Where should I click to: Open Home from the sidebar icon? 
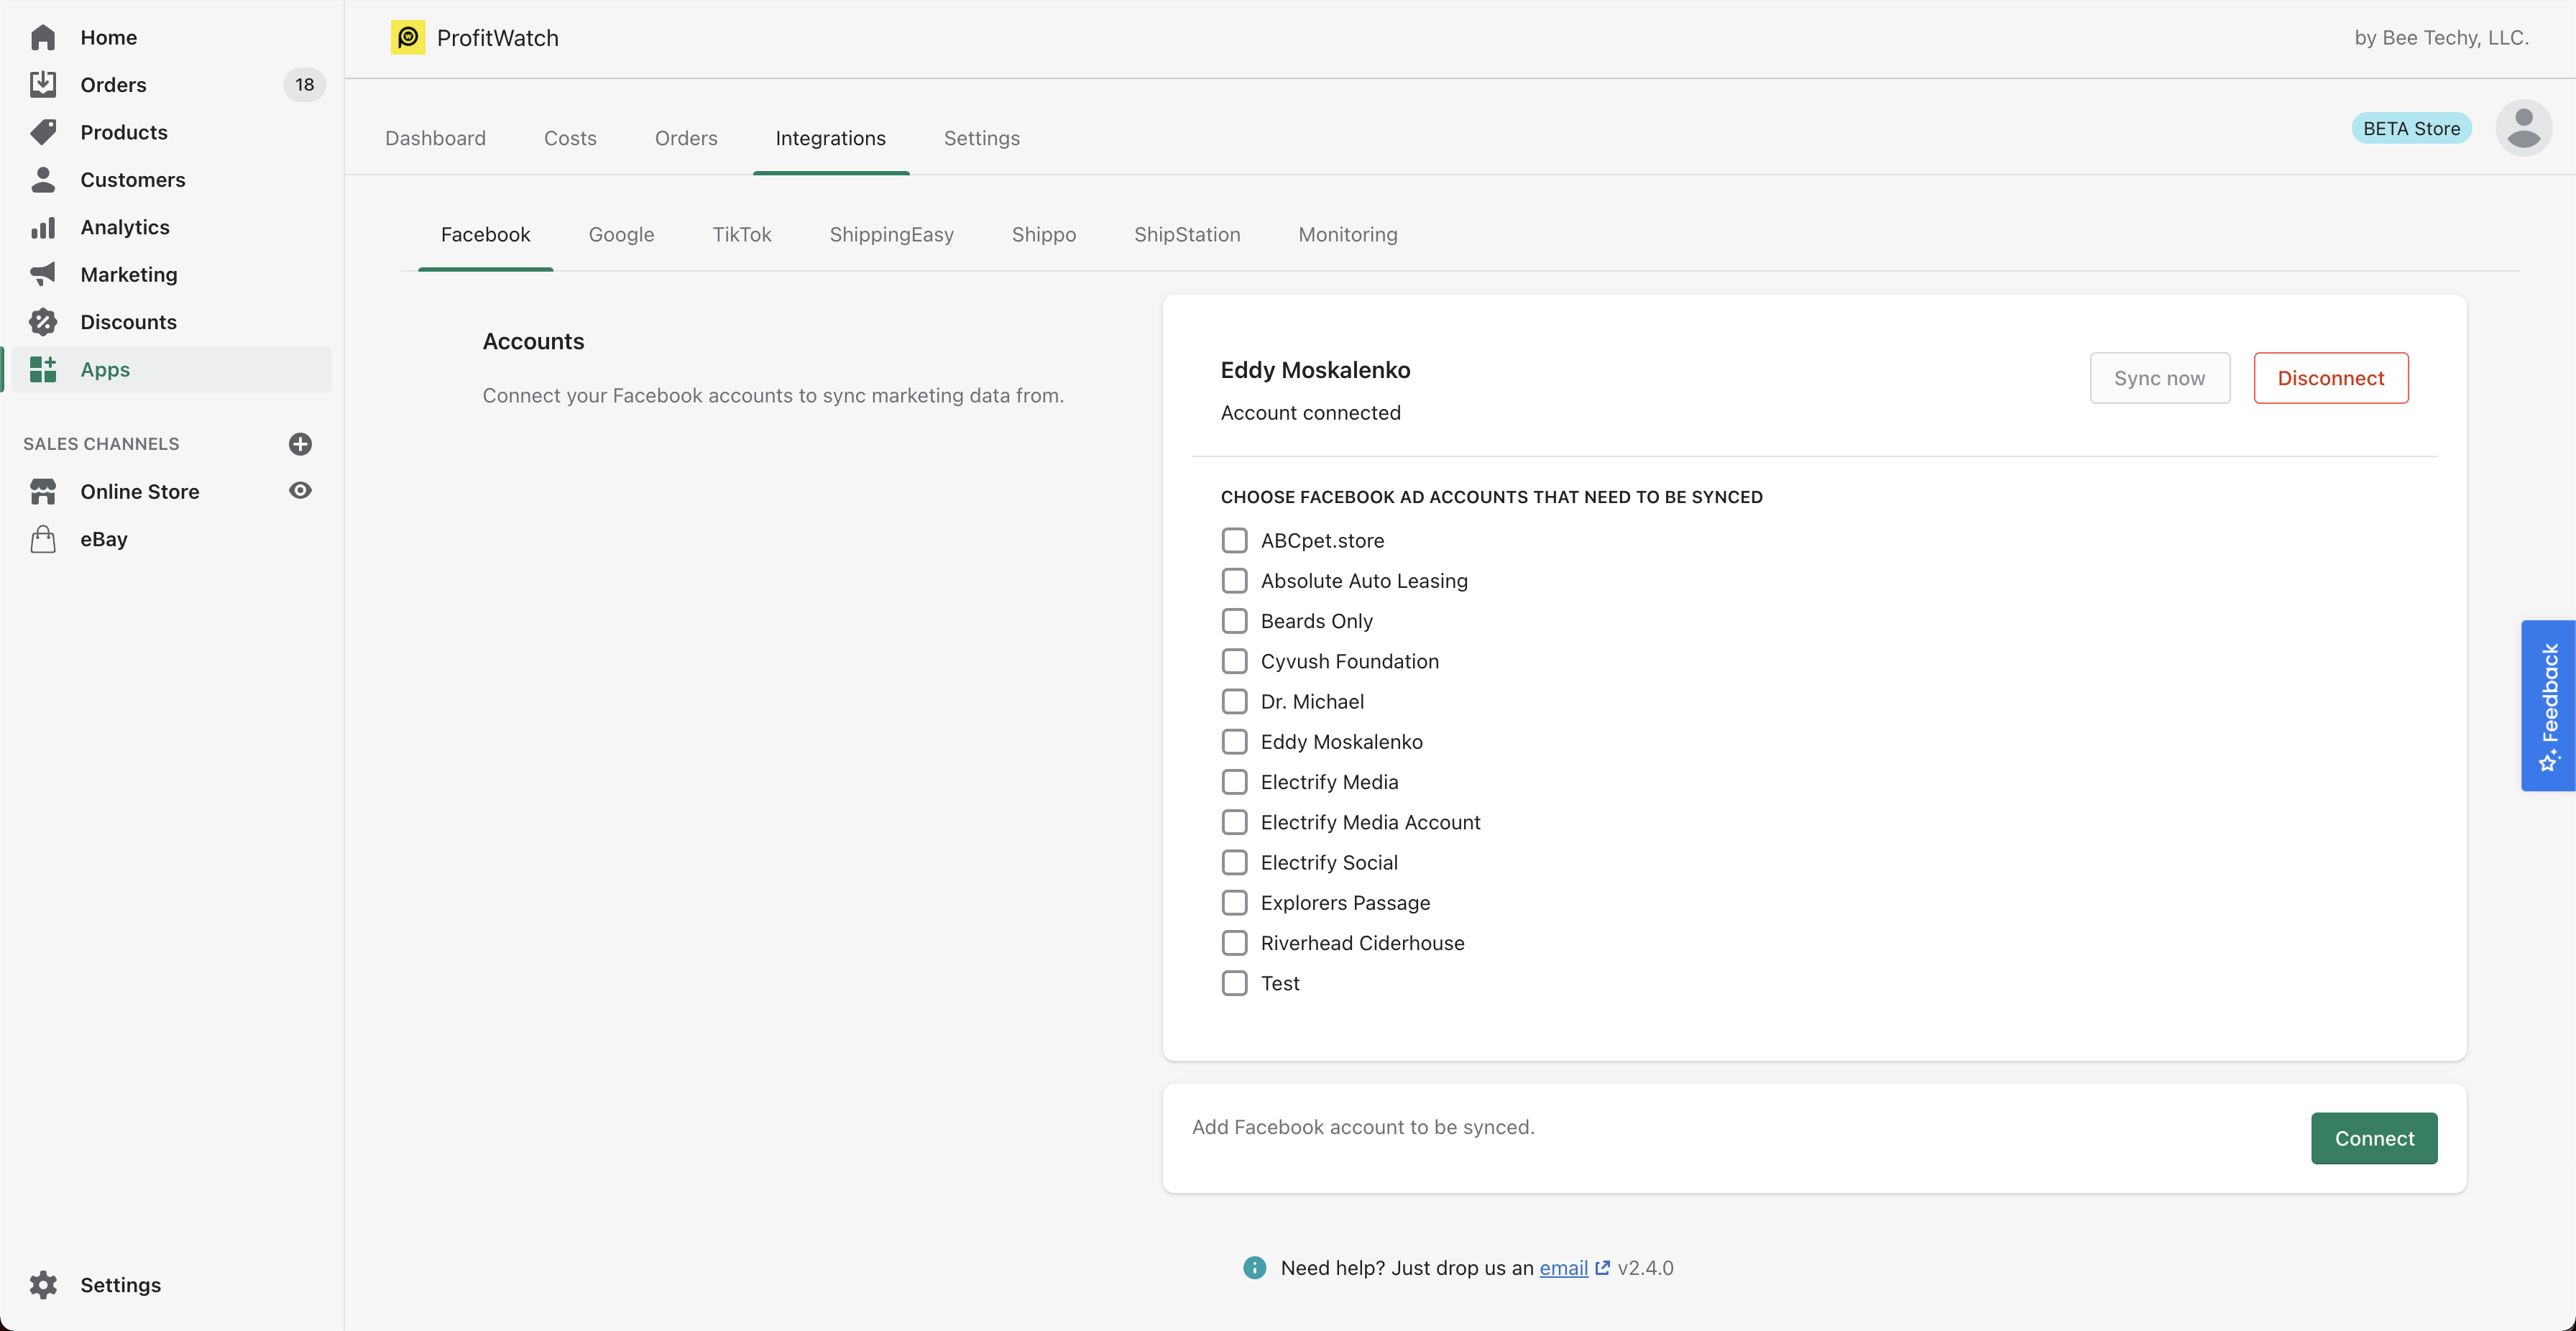pos(43,37)
